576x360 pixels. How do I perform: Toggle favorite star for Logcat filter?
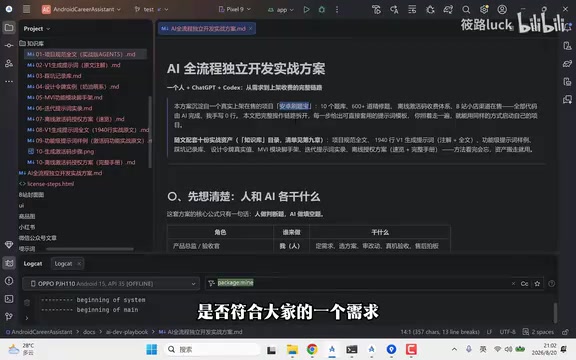click(x=537, y=283)
